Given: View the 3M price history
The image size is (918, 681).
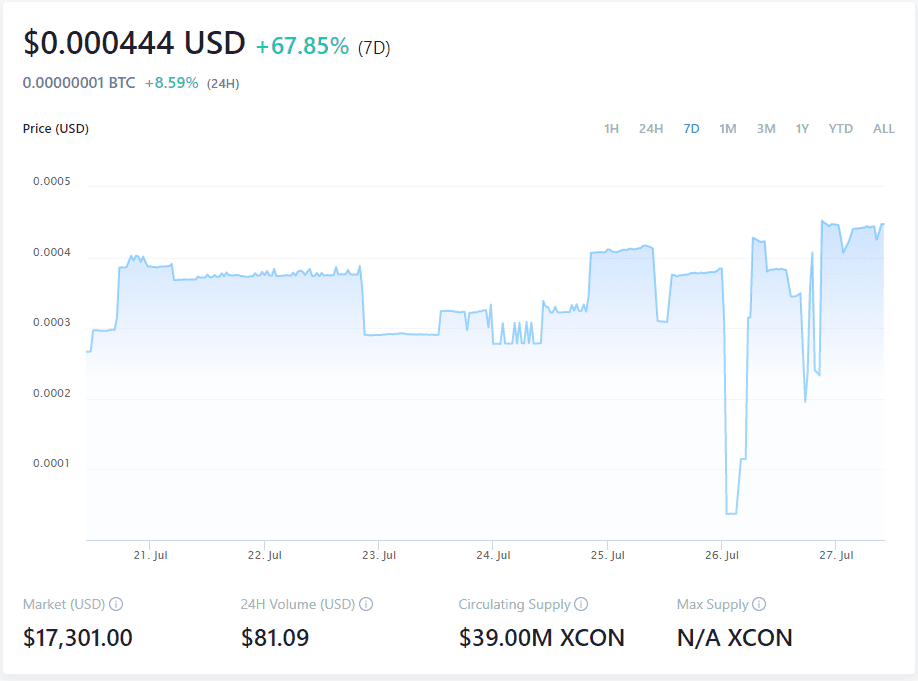Looking at the screenshot, I should coord(765,128).
